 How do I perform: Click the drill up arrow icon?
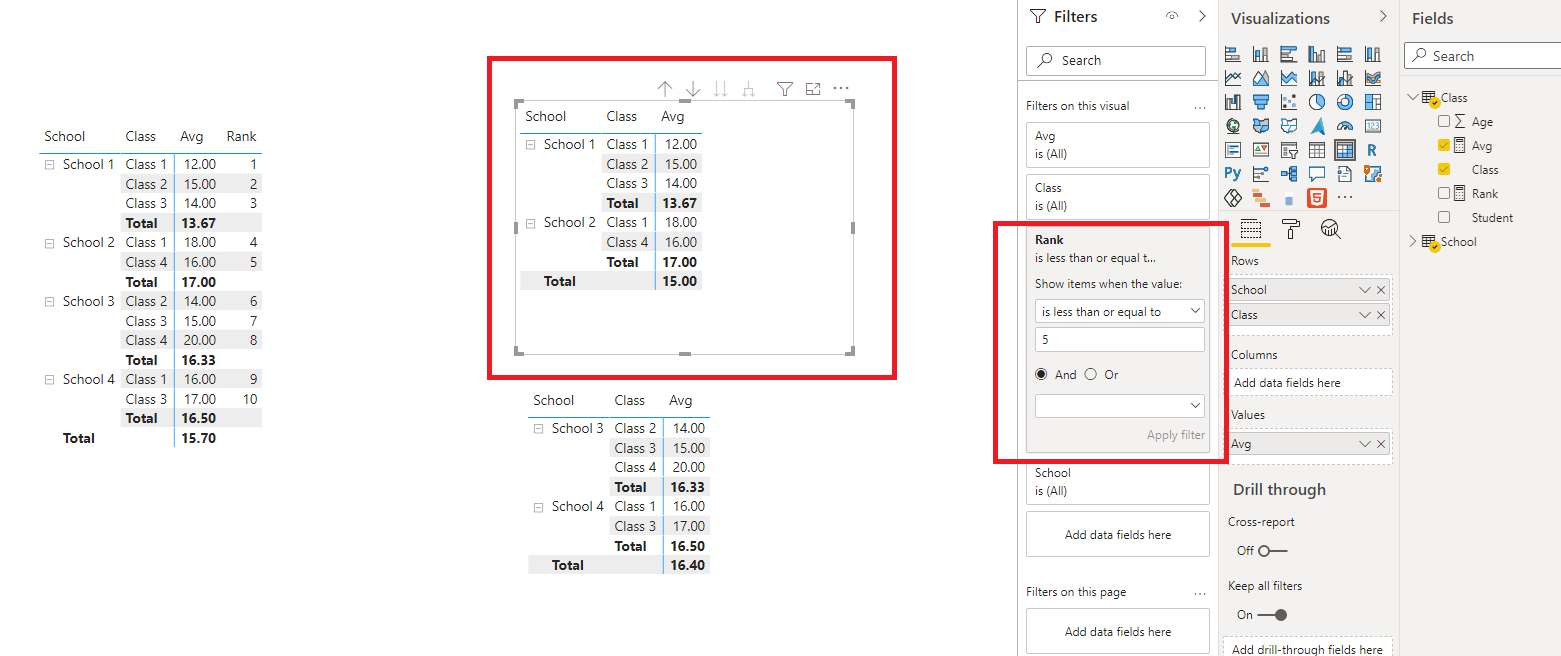point(665,89)
